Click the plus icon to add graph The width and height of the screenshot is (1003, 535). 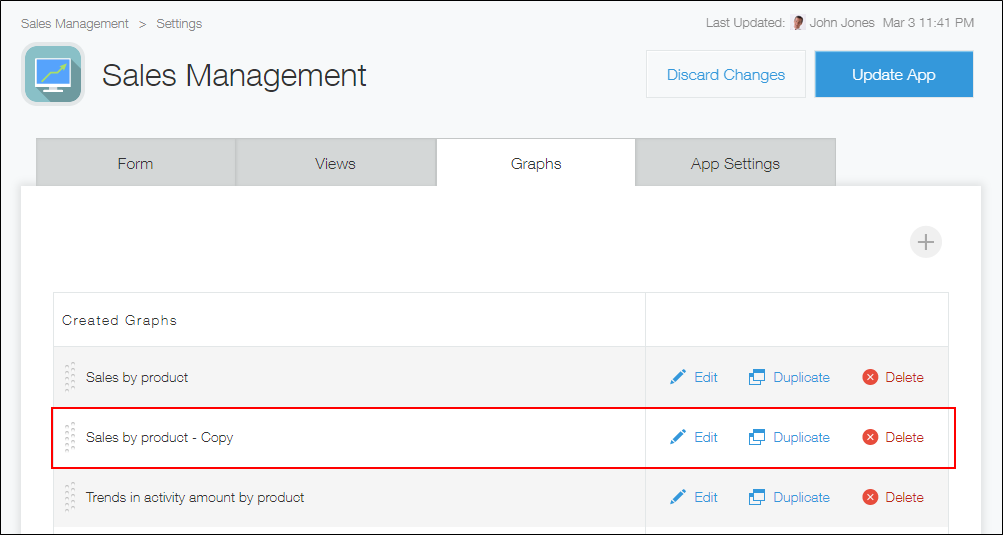(926, 242)
